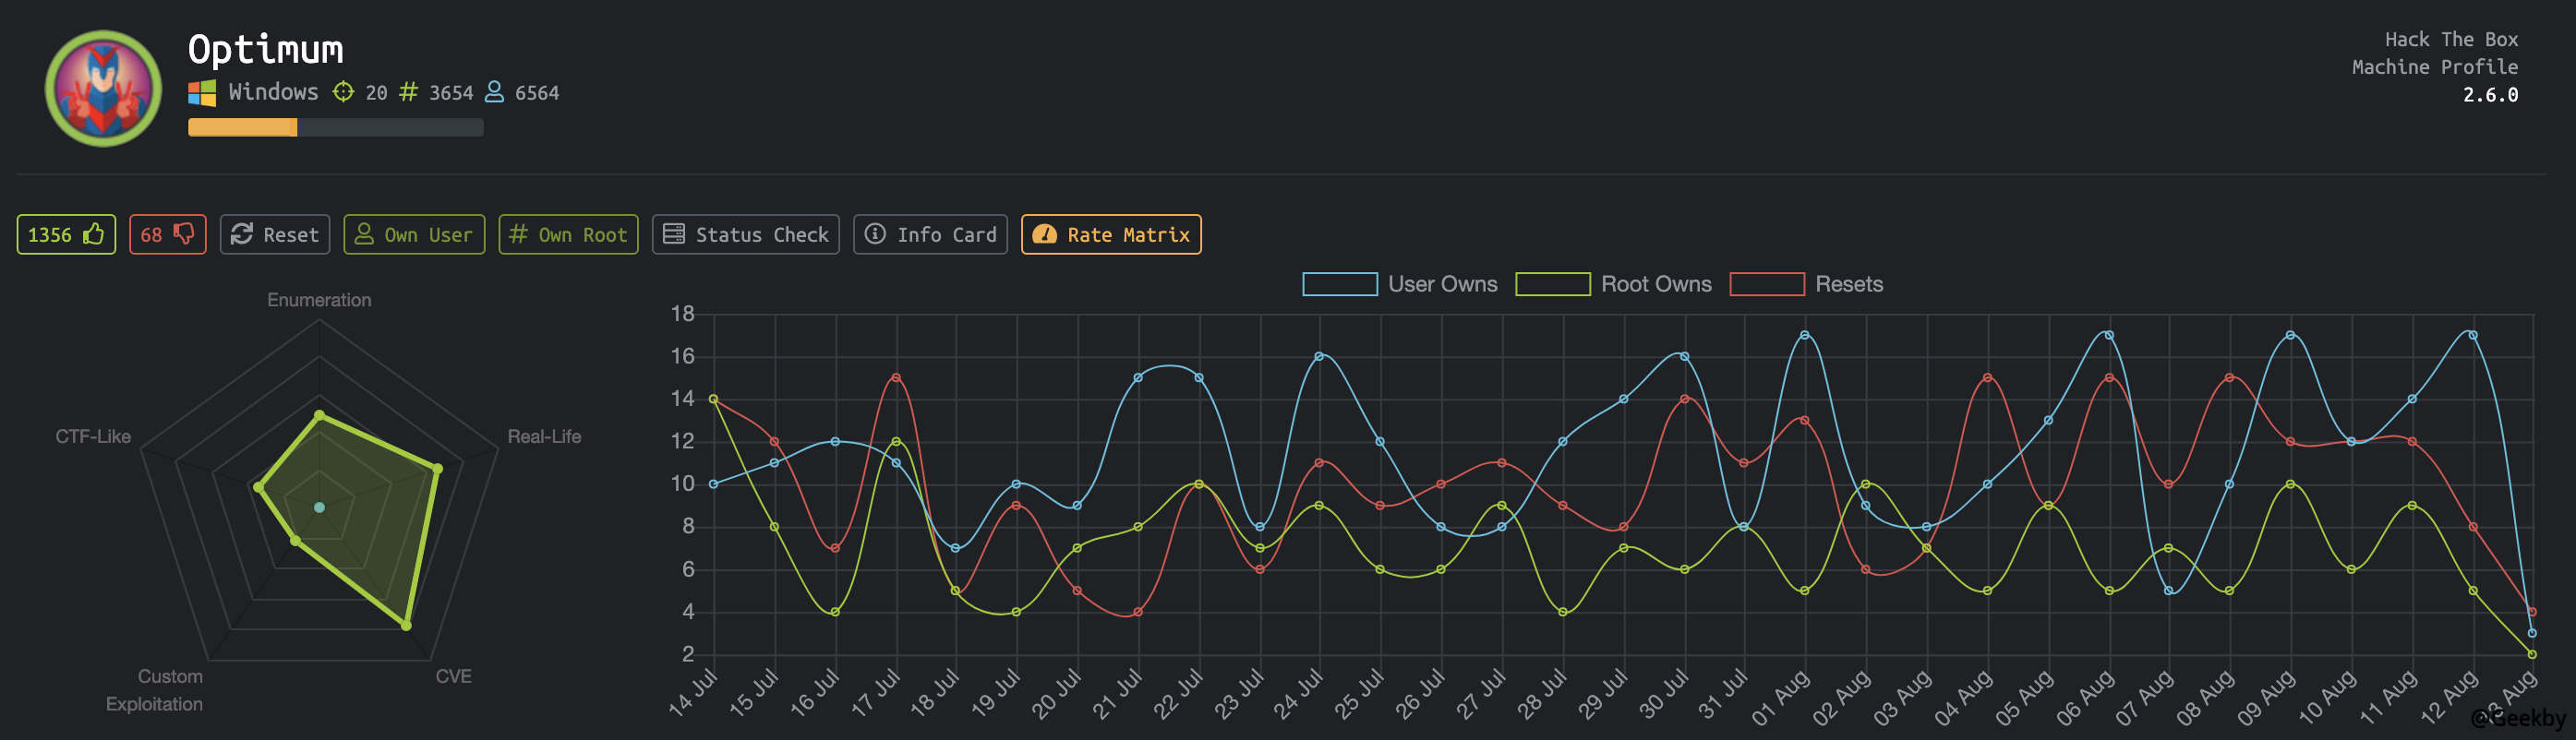Click the thumbs down icon on 68
Screen dimensions: 2576x740
[x=184, y=234]
